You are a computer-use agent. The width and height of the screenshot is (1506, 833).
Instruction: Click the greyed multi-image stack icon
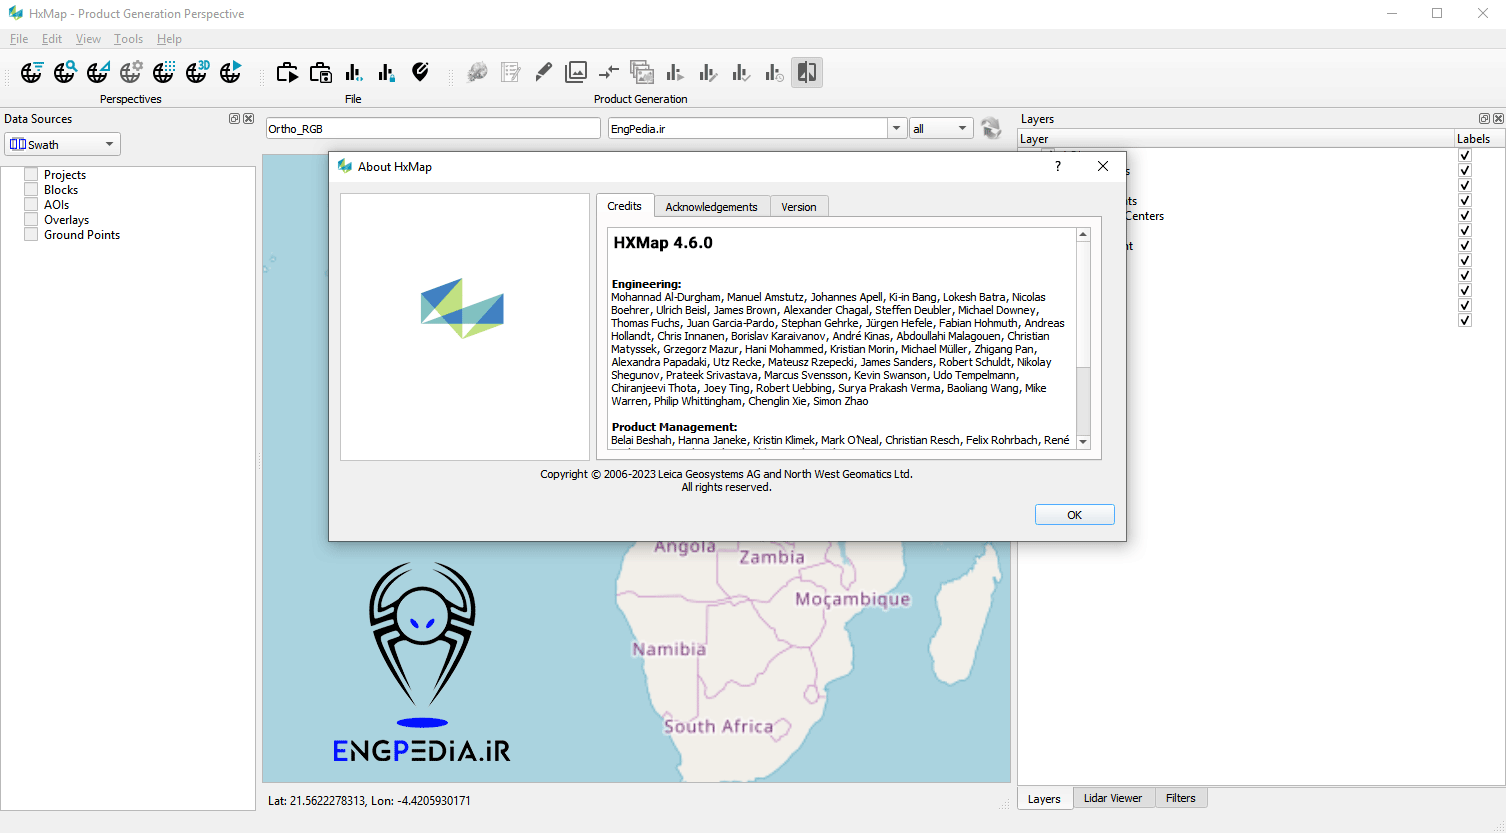[x=642, y=72]
